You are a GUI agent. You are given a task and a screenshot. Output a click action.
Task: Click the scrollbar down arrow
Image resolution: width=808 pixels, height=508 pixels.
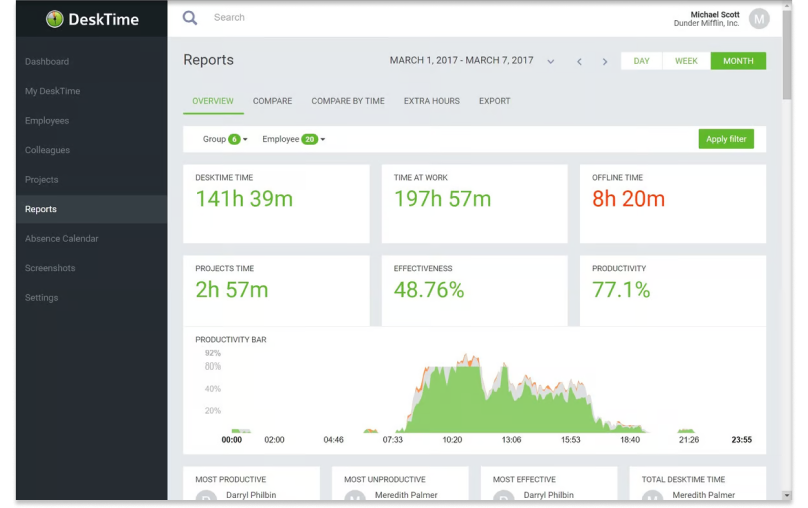pos(786,495)
